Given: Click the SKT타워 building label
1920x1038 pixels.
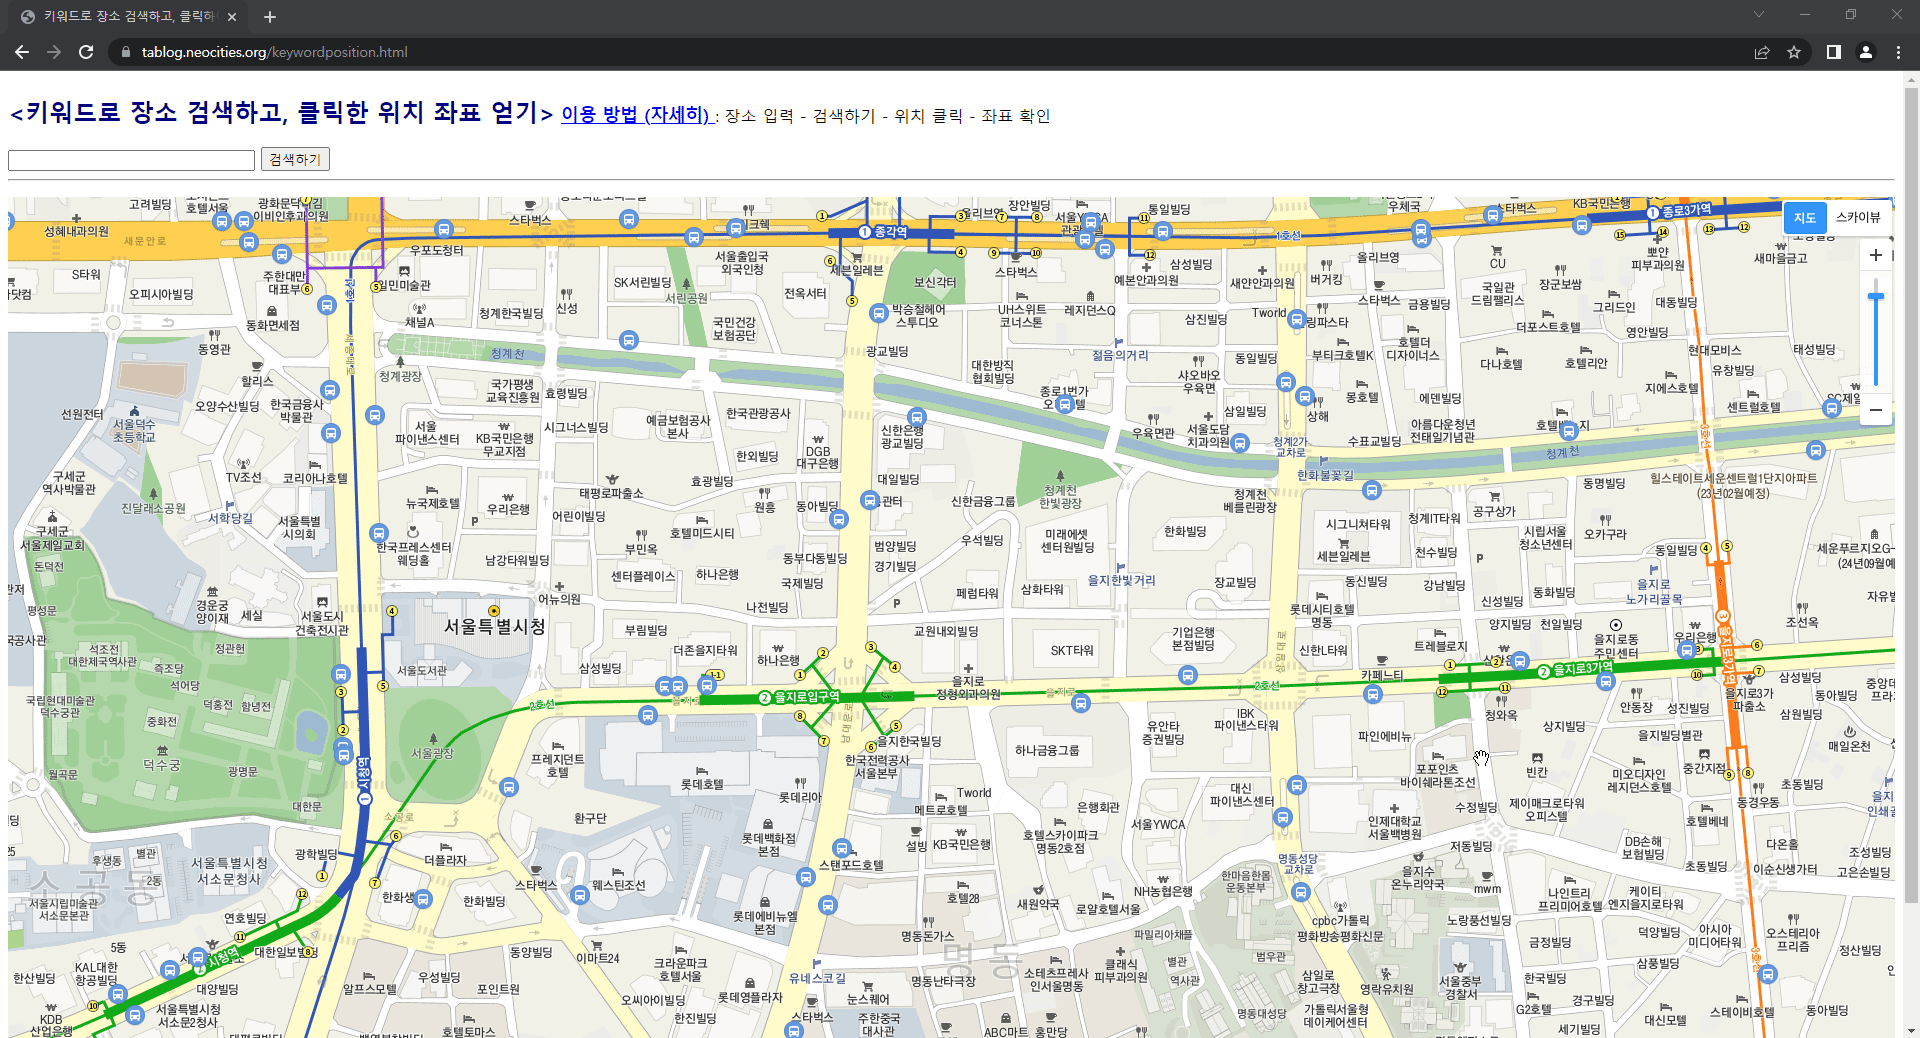Looking at the screenshot, I should click(x=1072, y=650).
